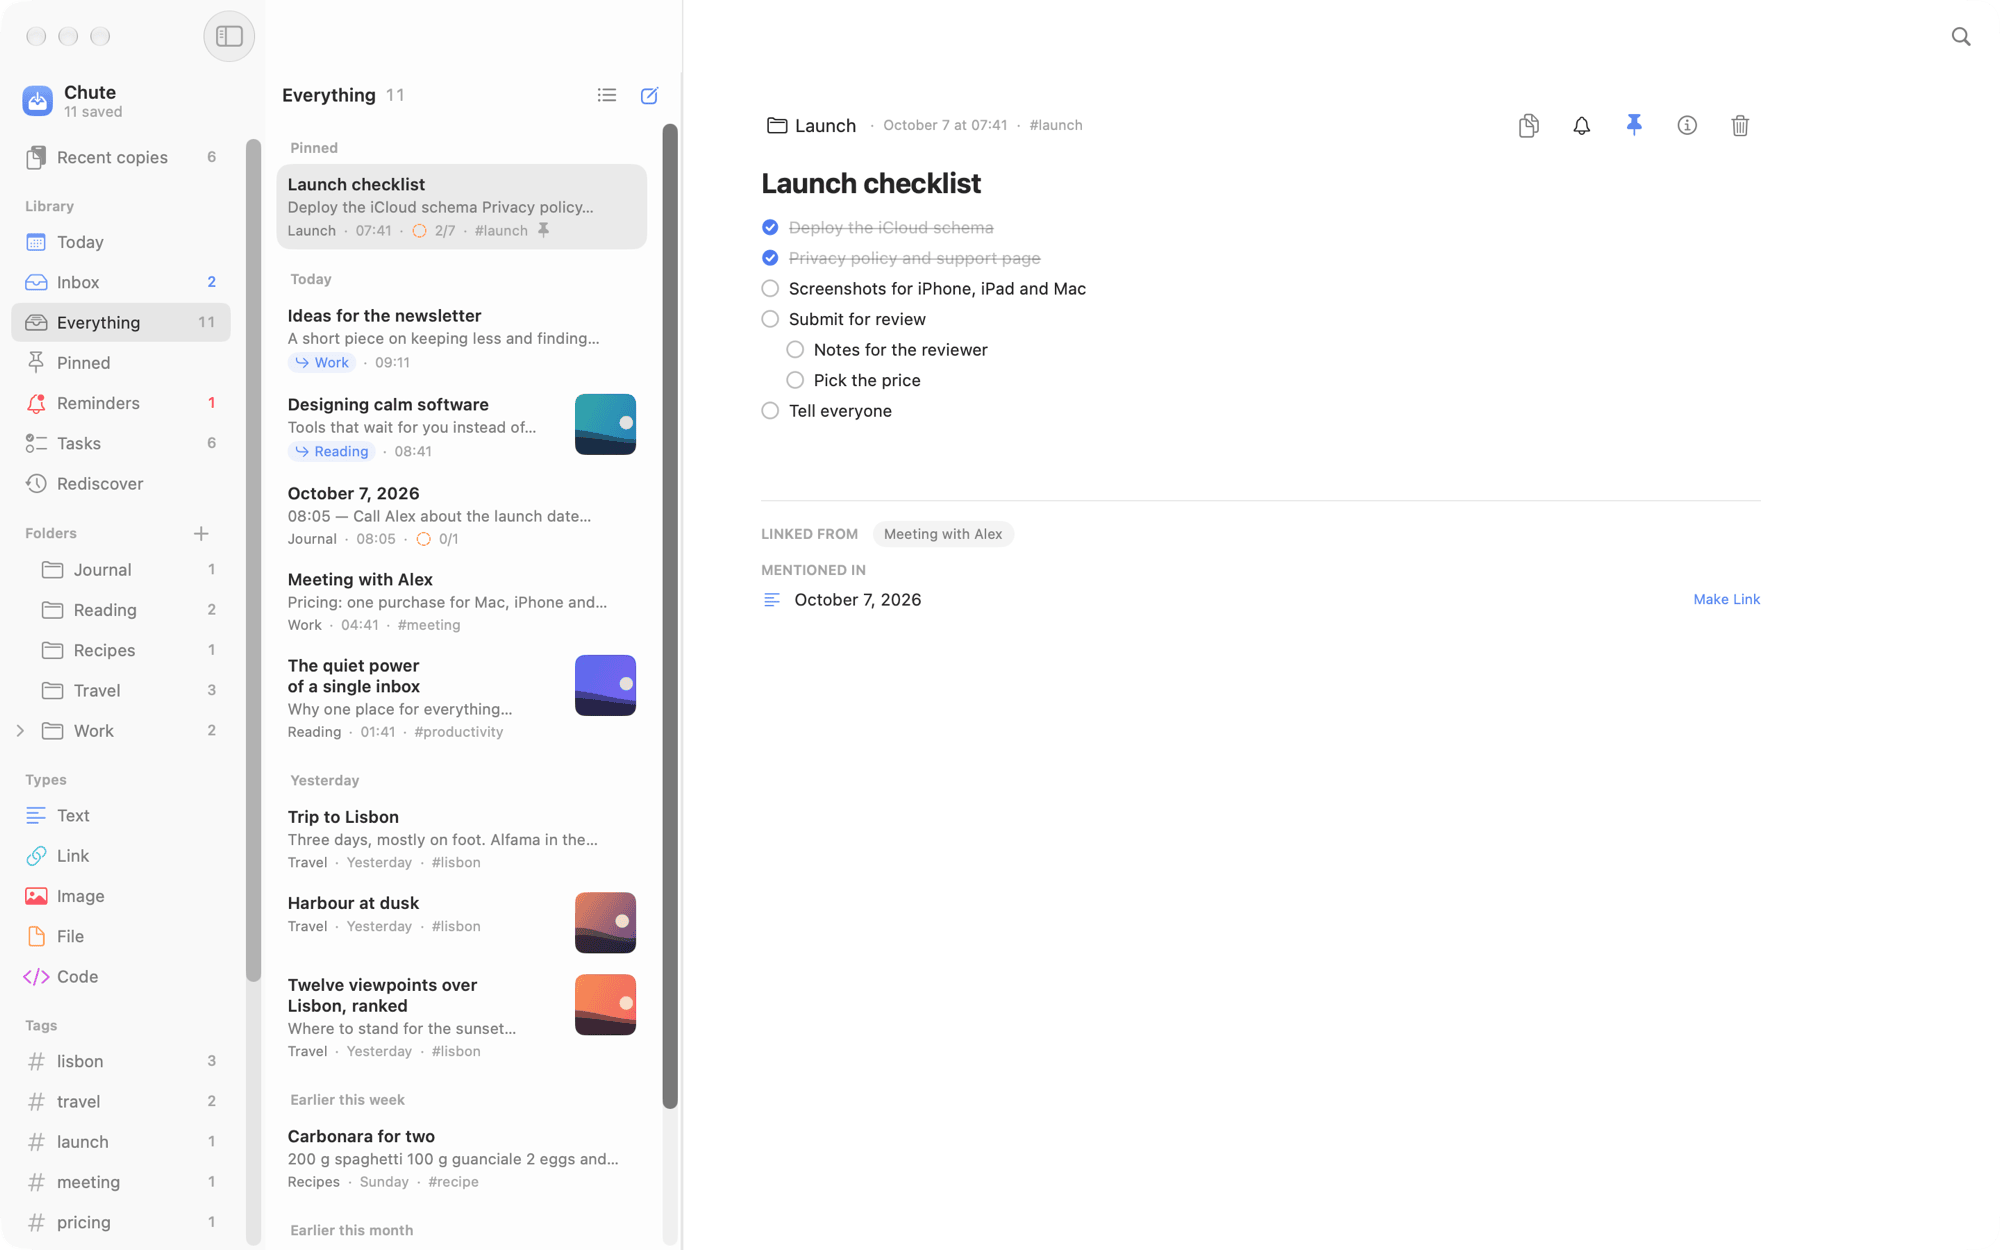Add a new folder with plus icon
2000x1250 pixels.
[x=201, y=533]
